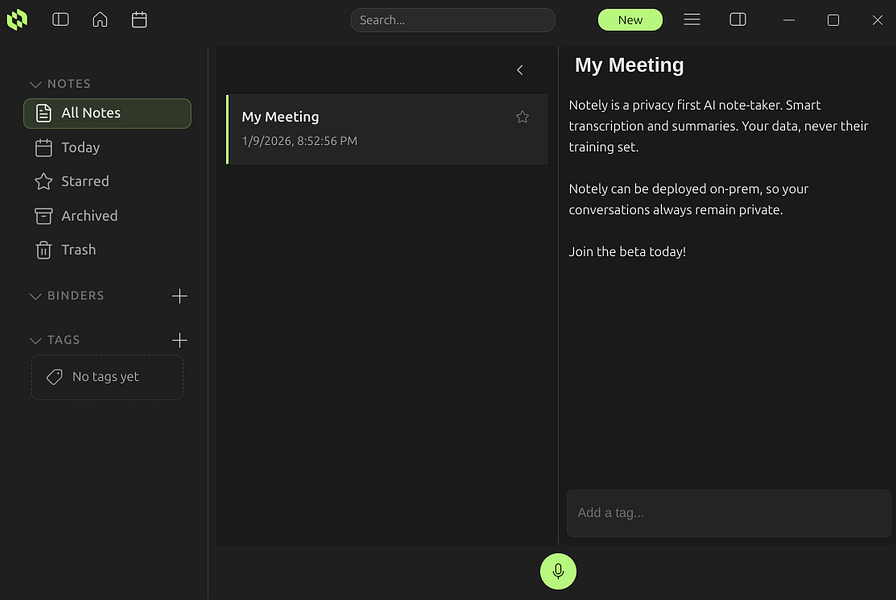
Task: Open the Today notes view
Action: 107,147
